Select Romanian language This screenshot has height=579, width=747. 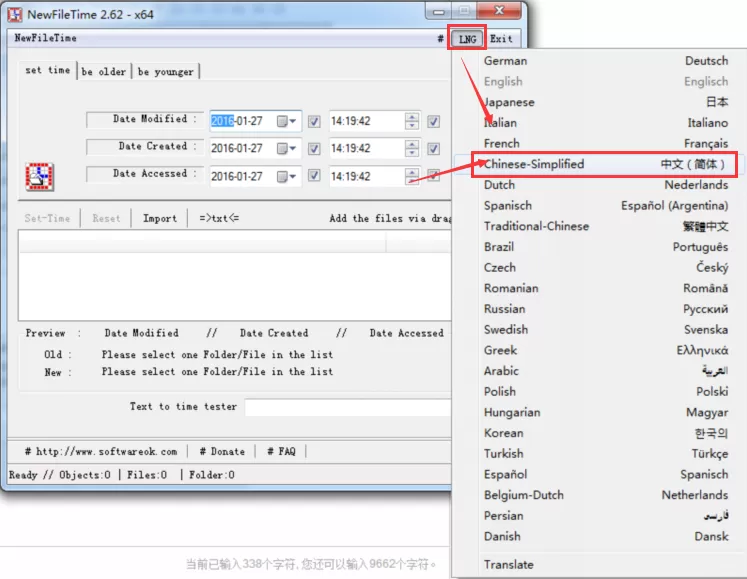tap(599, 288)
